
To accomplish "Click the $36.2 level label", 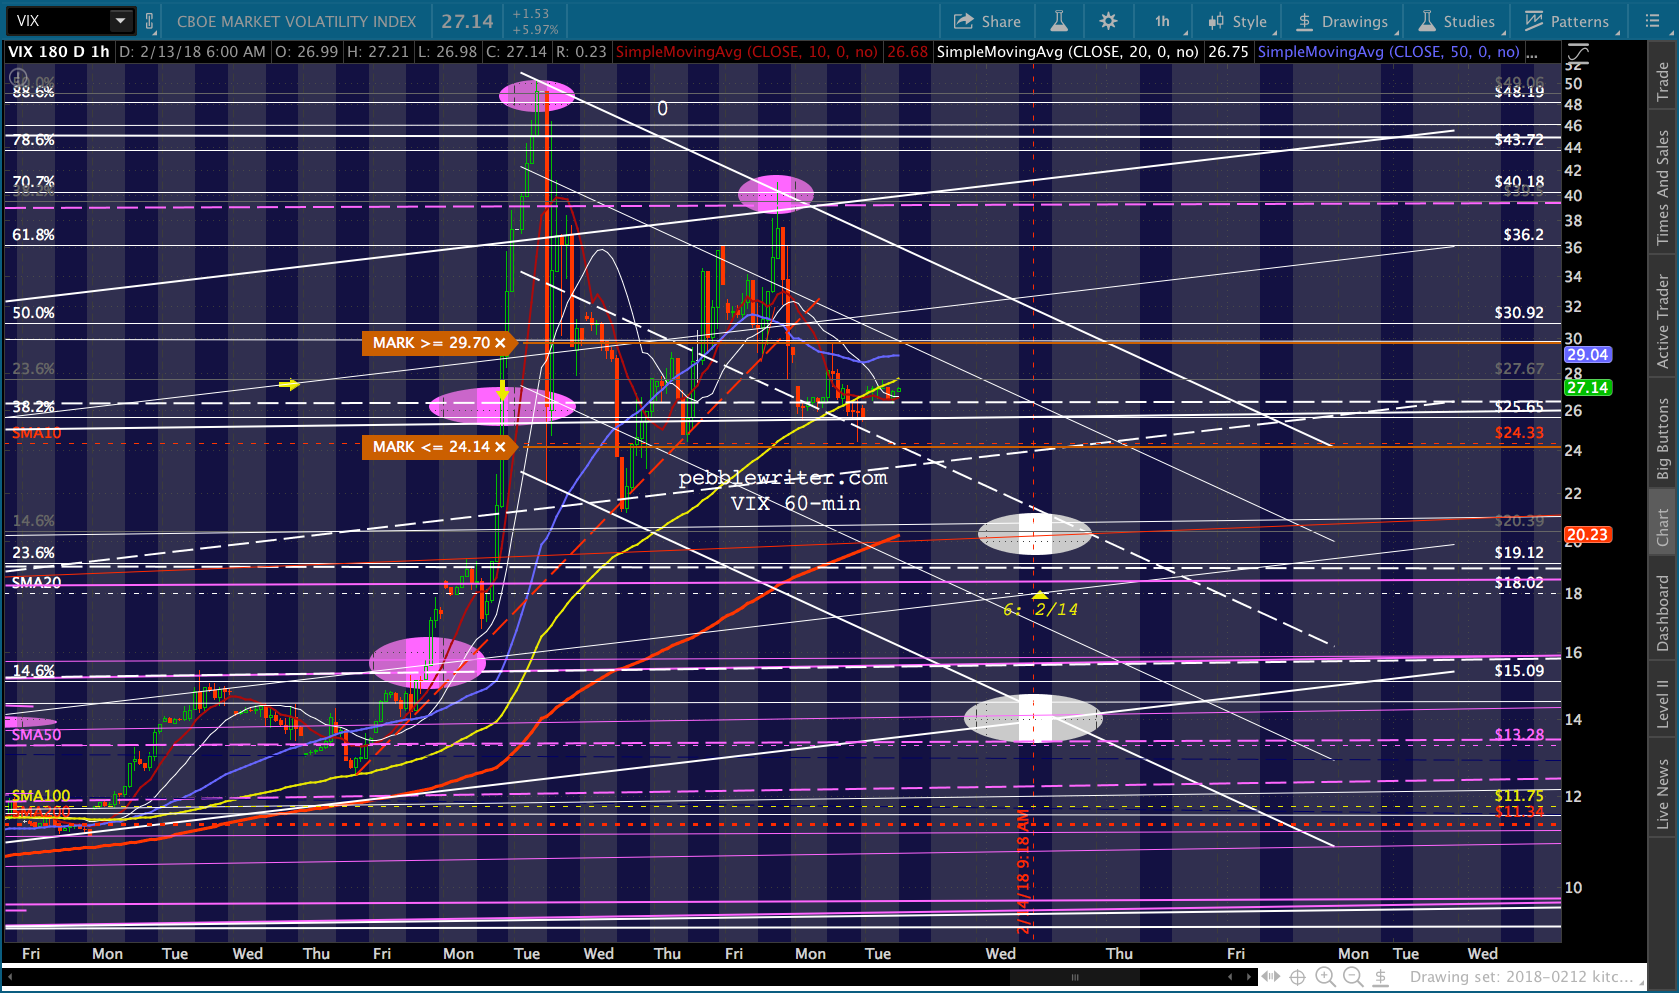I will (1523, 235).
